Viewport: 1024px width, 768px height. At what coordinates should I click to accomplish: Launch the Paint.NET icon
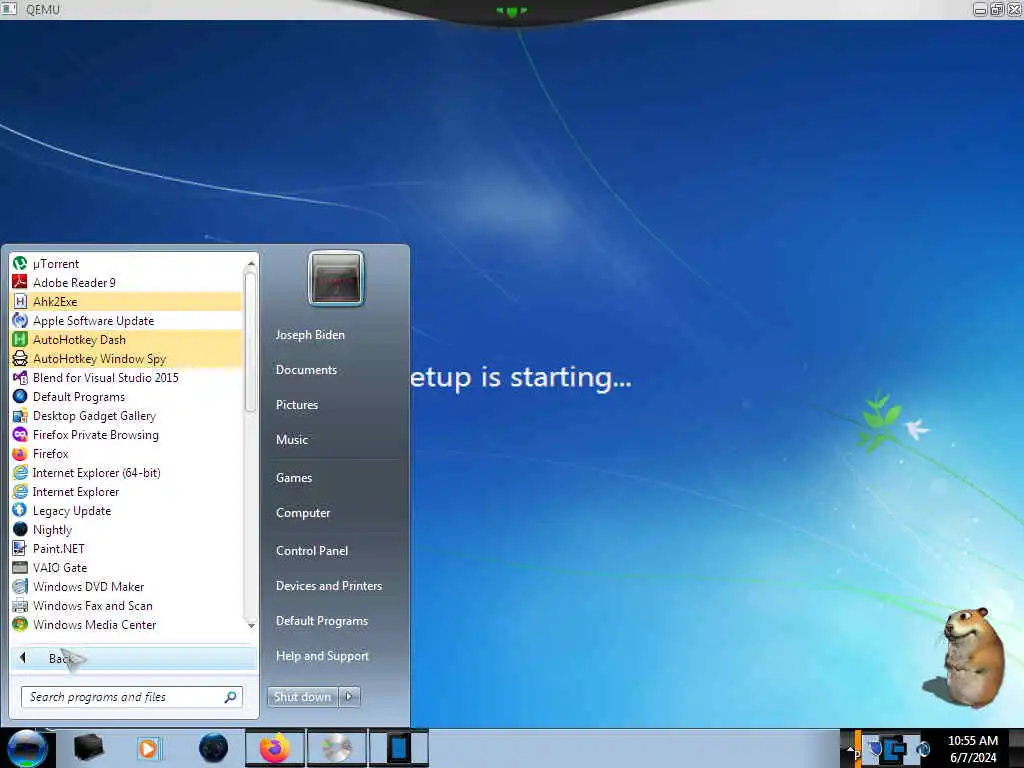[x=20, y=549]
